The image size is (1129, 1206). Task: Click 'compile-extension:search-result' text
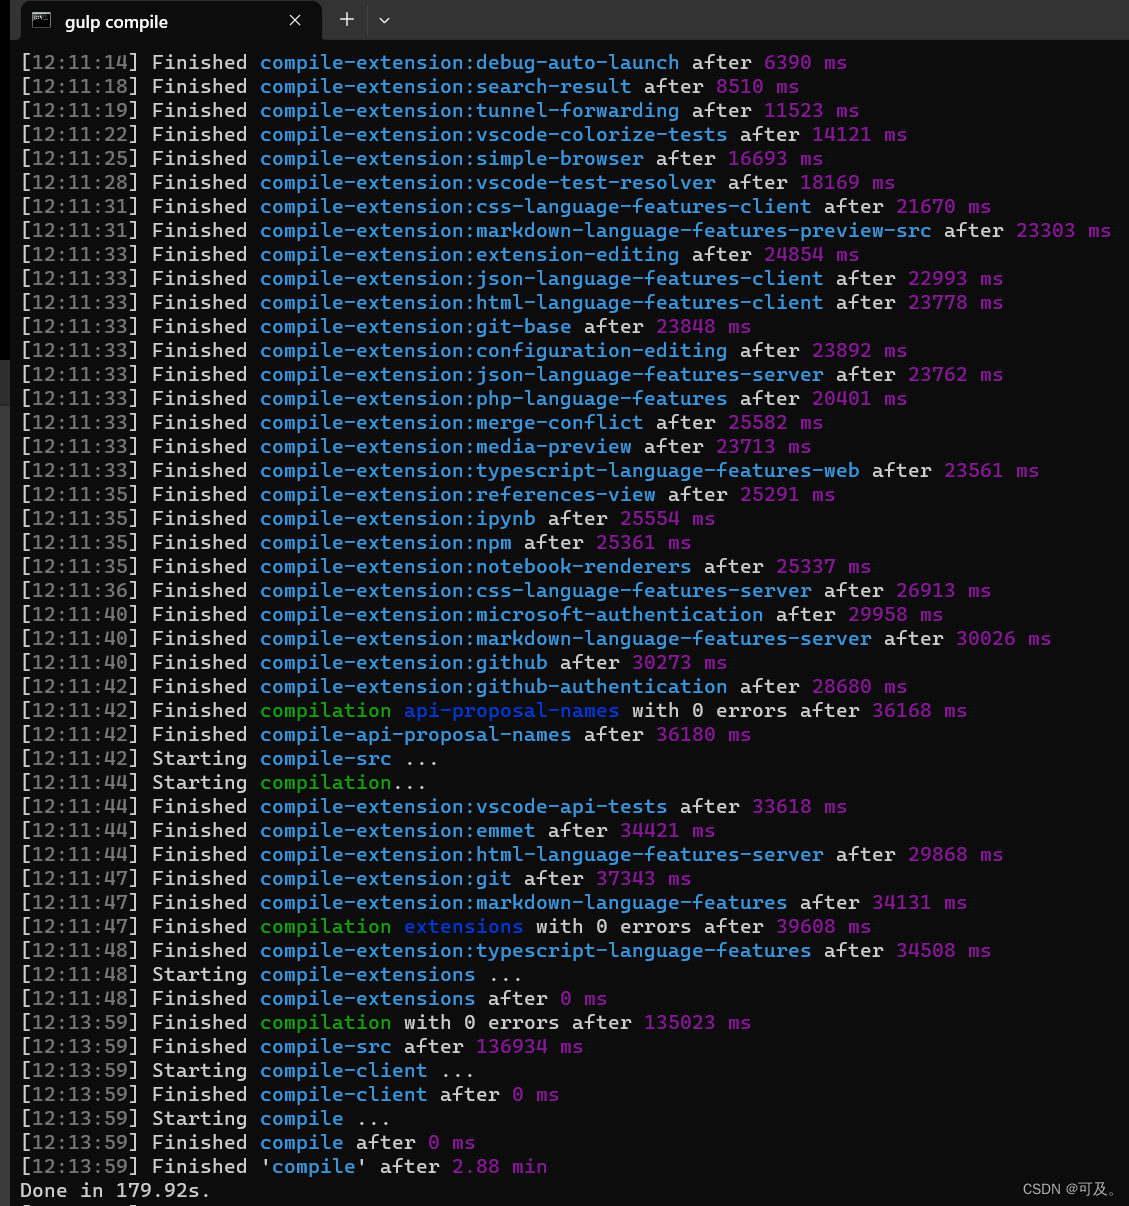coord(445,87)
